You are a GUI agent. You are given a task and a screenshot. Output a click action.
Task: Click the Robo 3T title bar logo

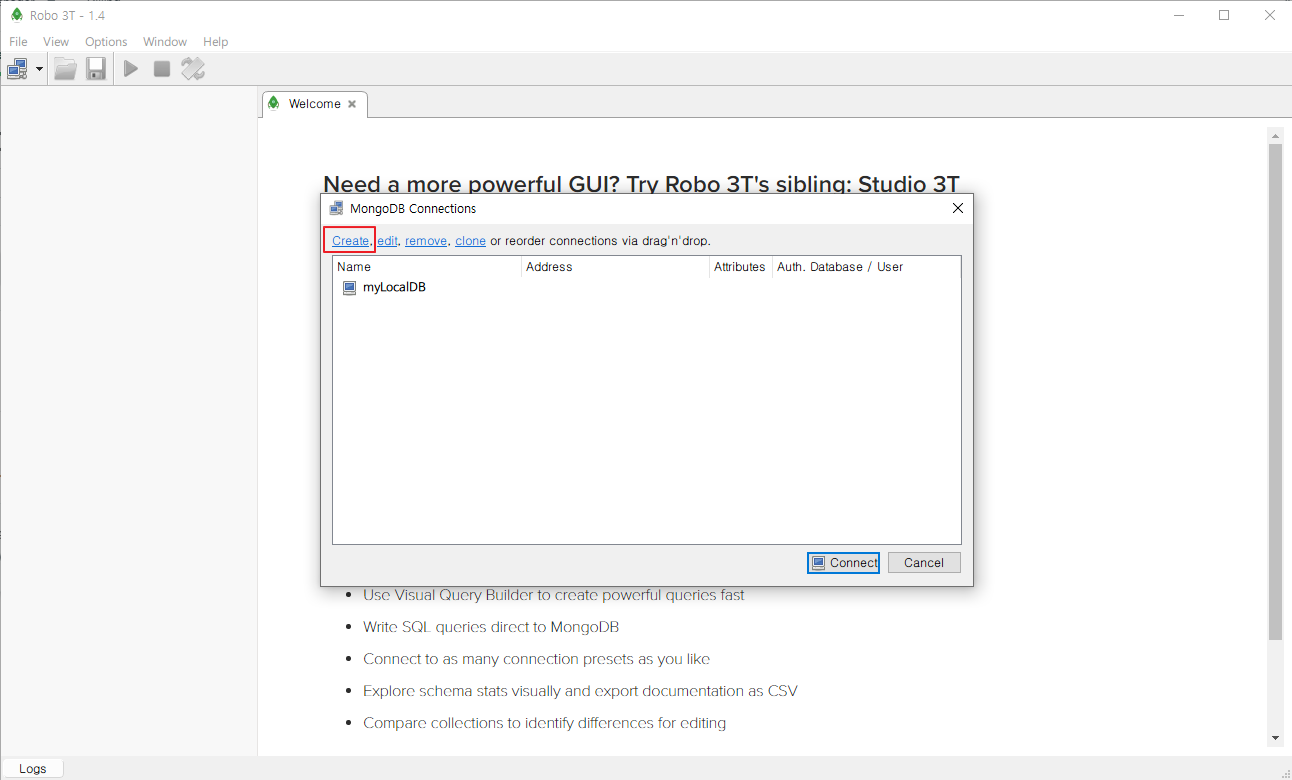[16, 15]
